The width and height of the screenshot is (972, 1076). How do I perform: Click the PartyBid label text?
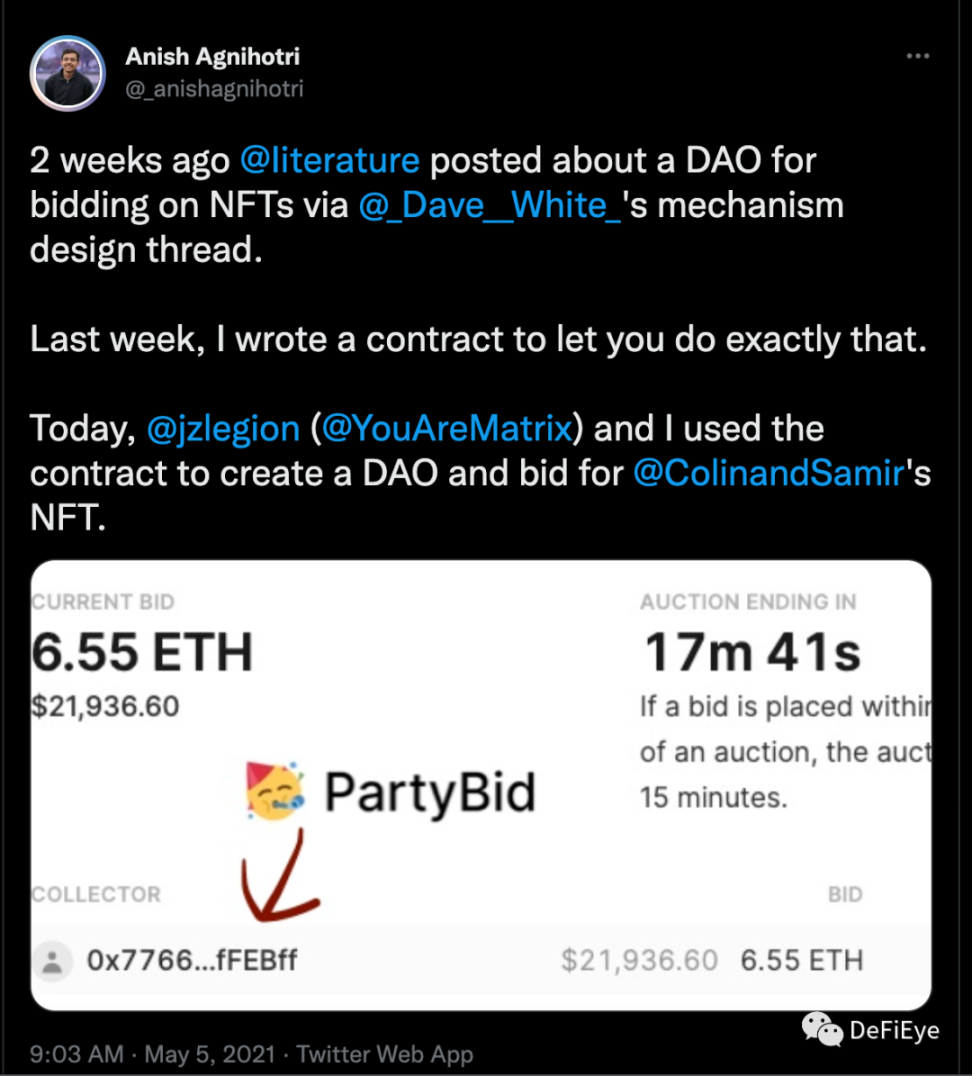tap(430, 793)
